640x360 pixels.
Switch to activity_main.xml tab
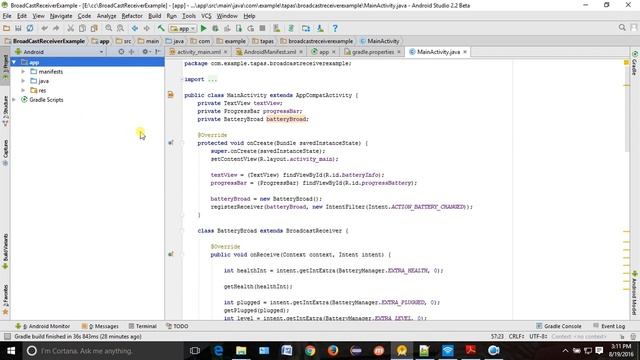199,52
